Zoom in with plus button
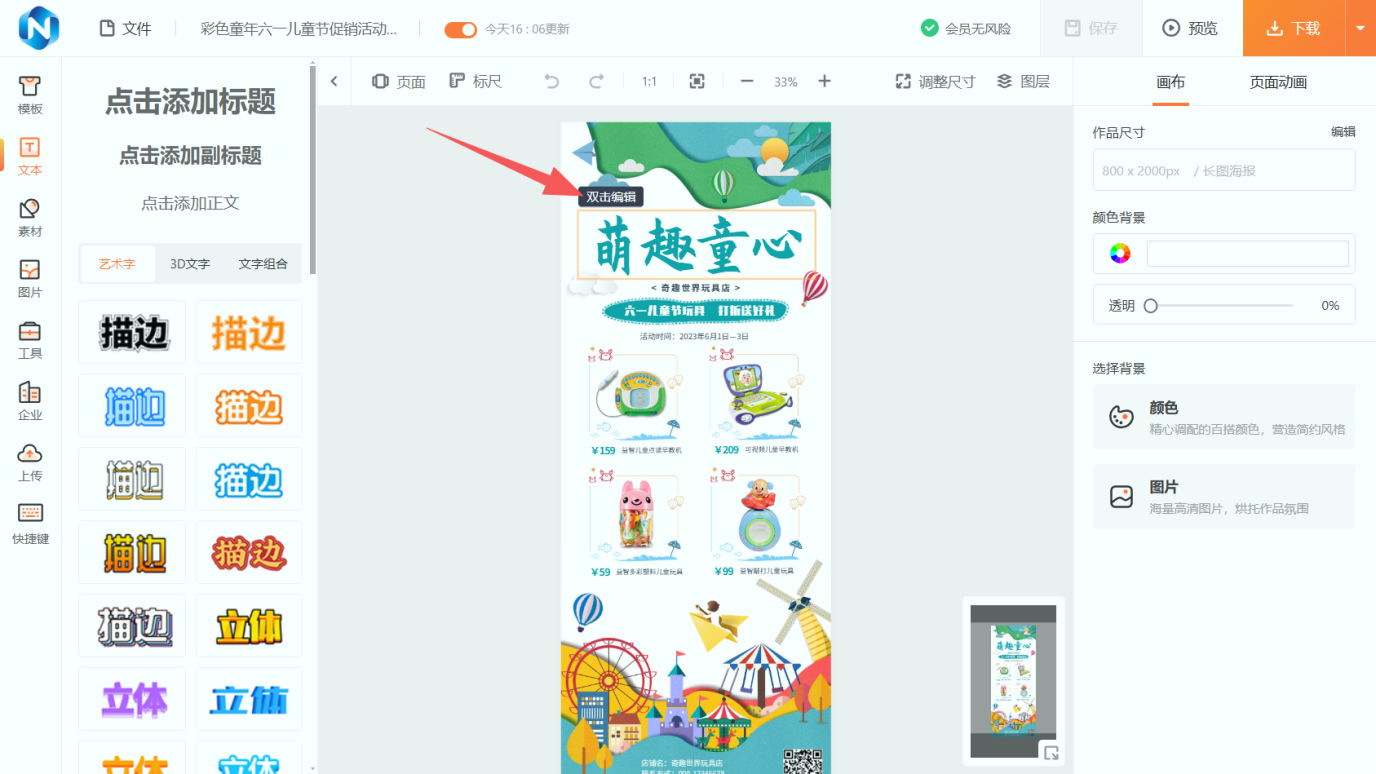This screenshot has width=1376, height=774. [x=824, y=81]
